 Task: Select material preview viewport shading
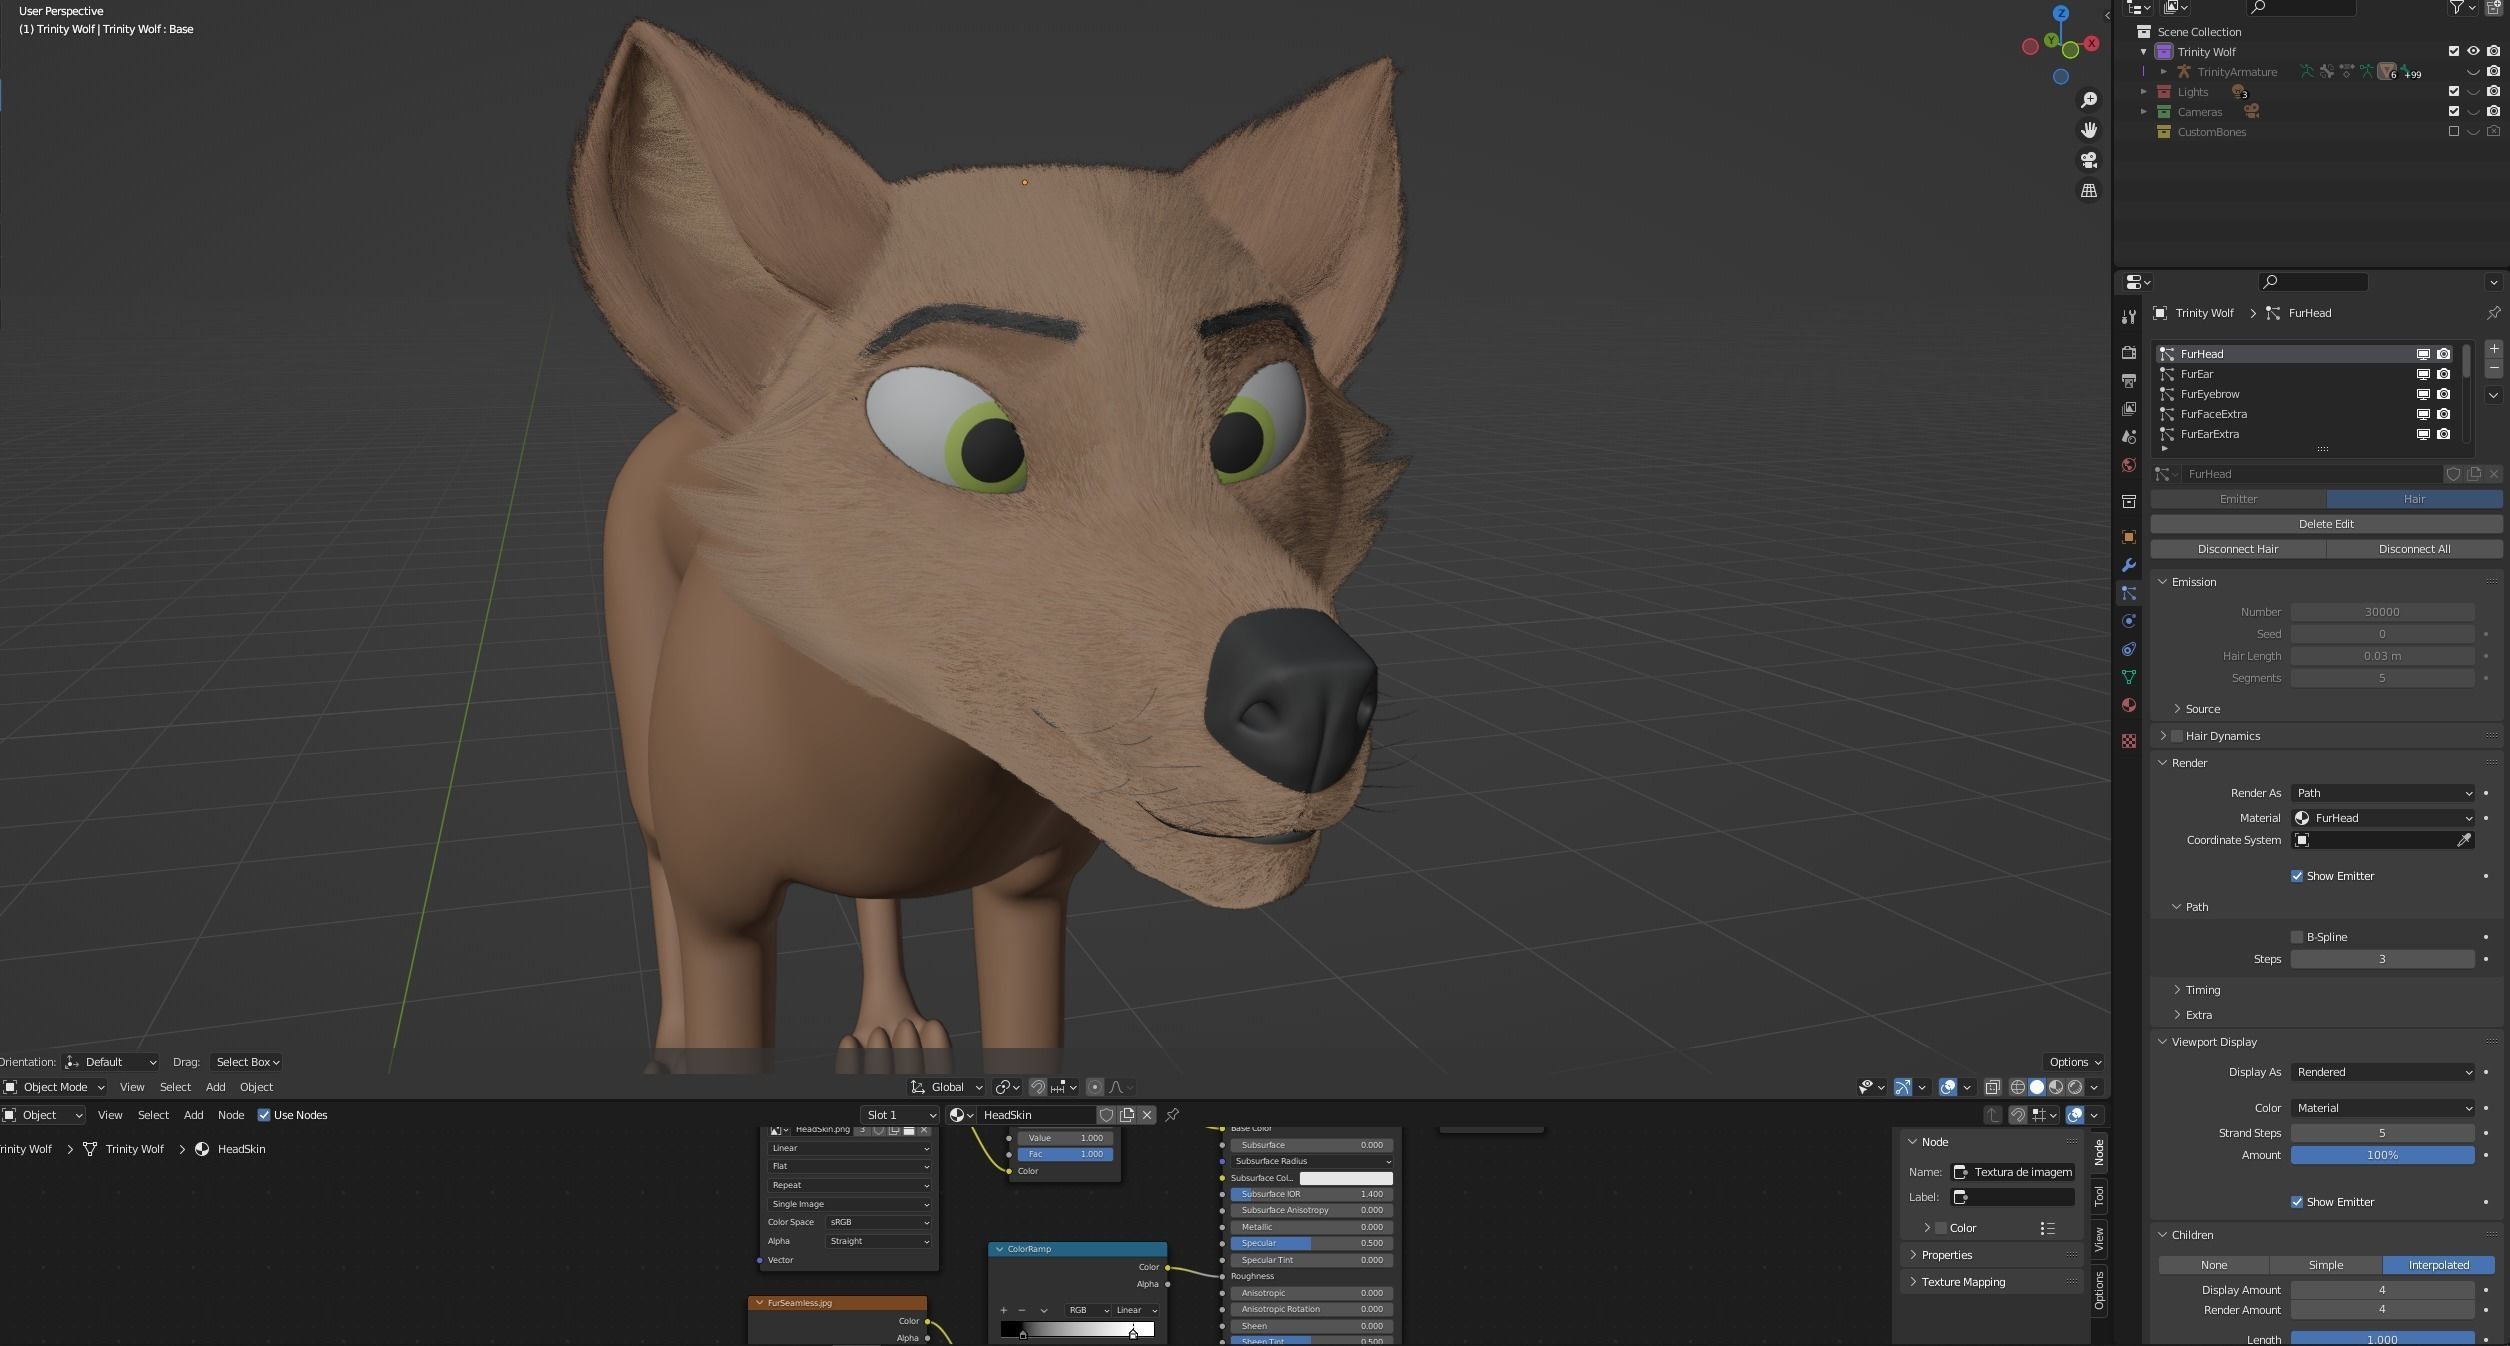point(2056,1087)
